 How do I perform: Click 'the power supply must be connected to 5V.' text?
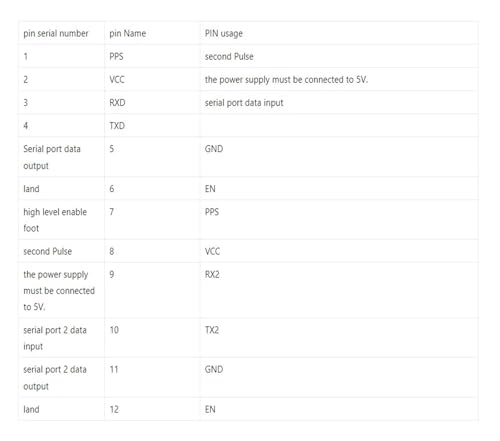(286, 80)
